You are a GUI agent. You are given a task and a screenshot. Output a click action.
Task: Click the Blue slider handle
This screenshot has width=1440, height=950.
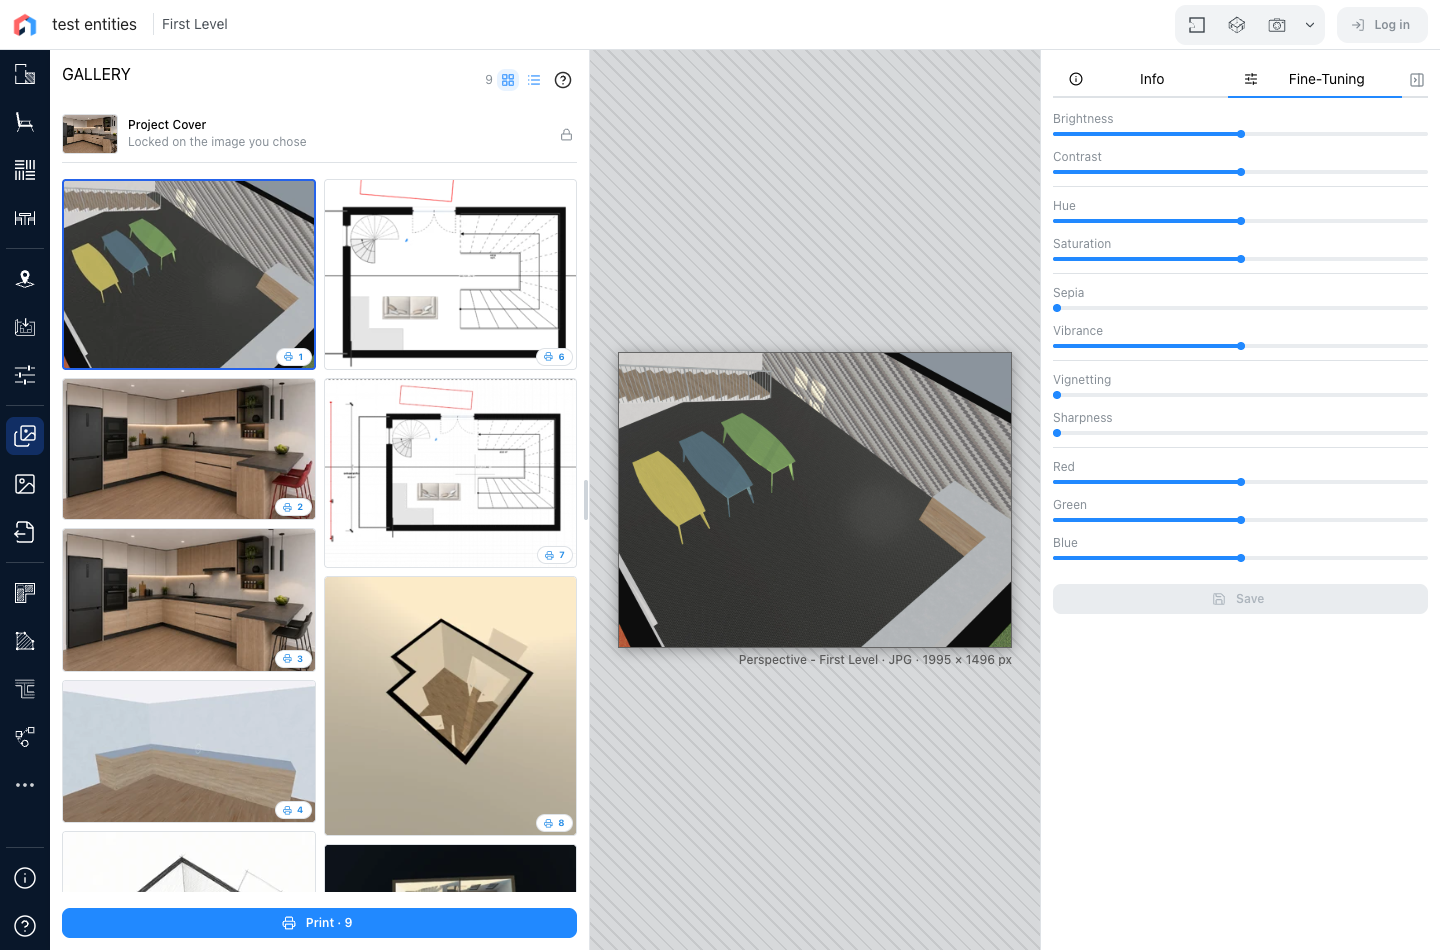[1241, 558]
